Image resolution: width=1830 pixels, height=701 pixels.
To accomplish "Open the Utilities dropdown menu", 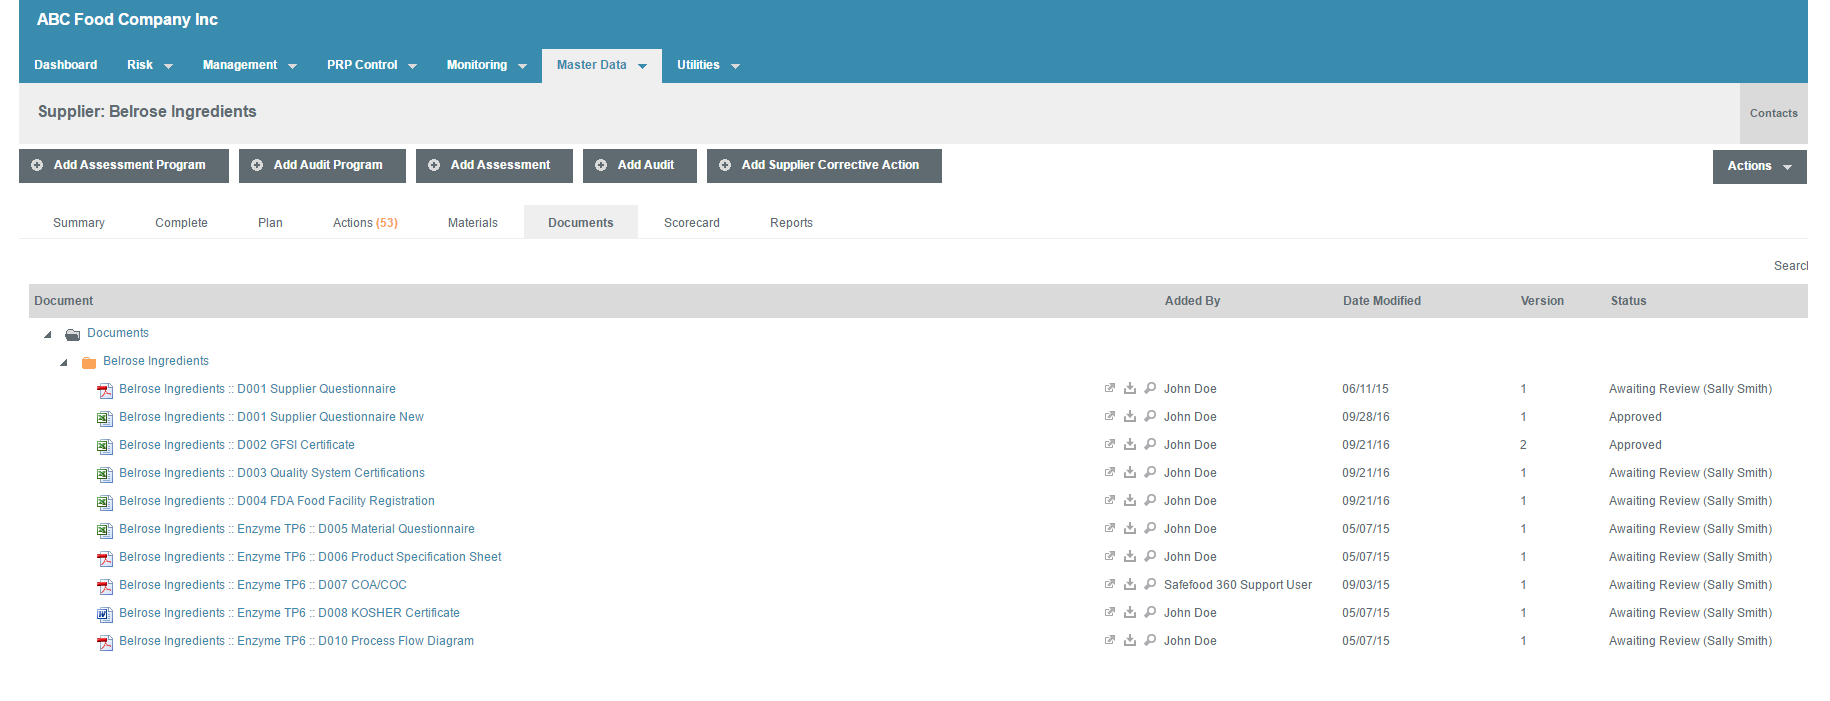I will pyautogui.click(x=708, y=65).
